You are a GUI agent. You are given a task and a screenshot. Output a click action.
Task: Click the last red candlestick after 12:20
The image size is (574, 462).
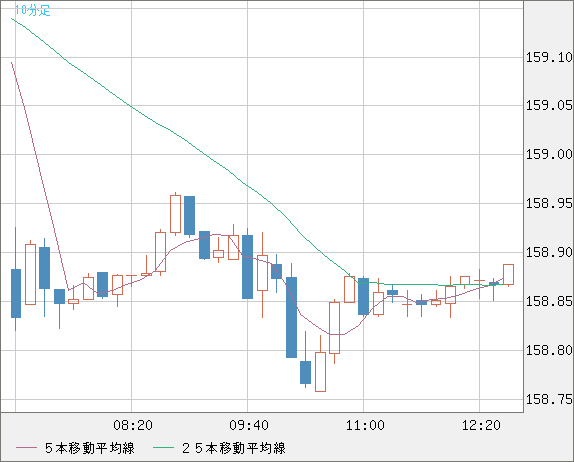coord(508,275)
